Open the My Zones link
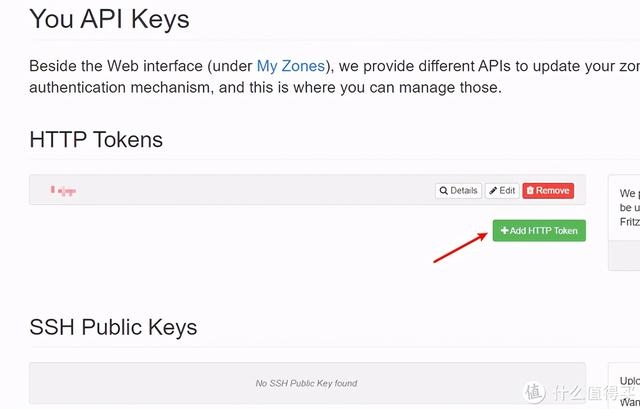 [x=291, y=66]
